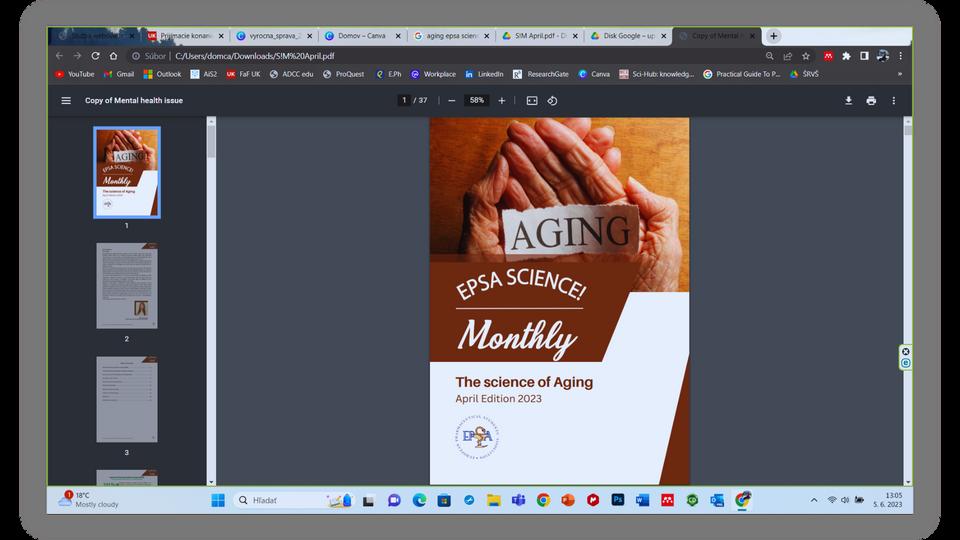The image size is (960, 540).
Task: Open the PDF viewer more actions menu
Action: coord(894,100)
